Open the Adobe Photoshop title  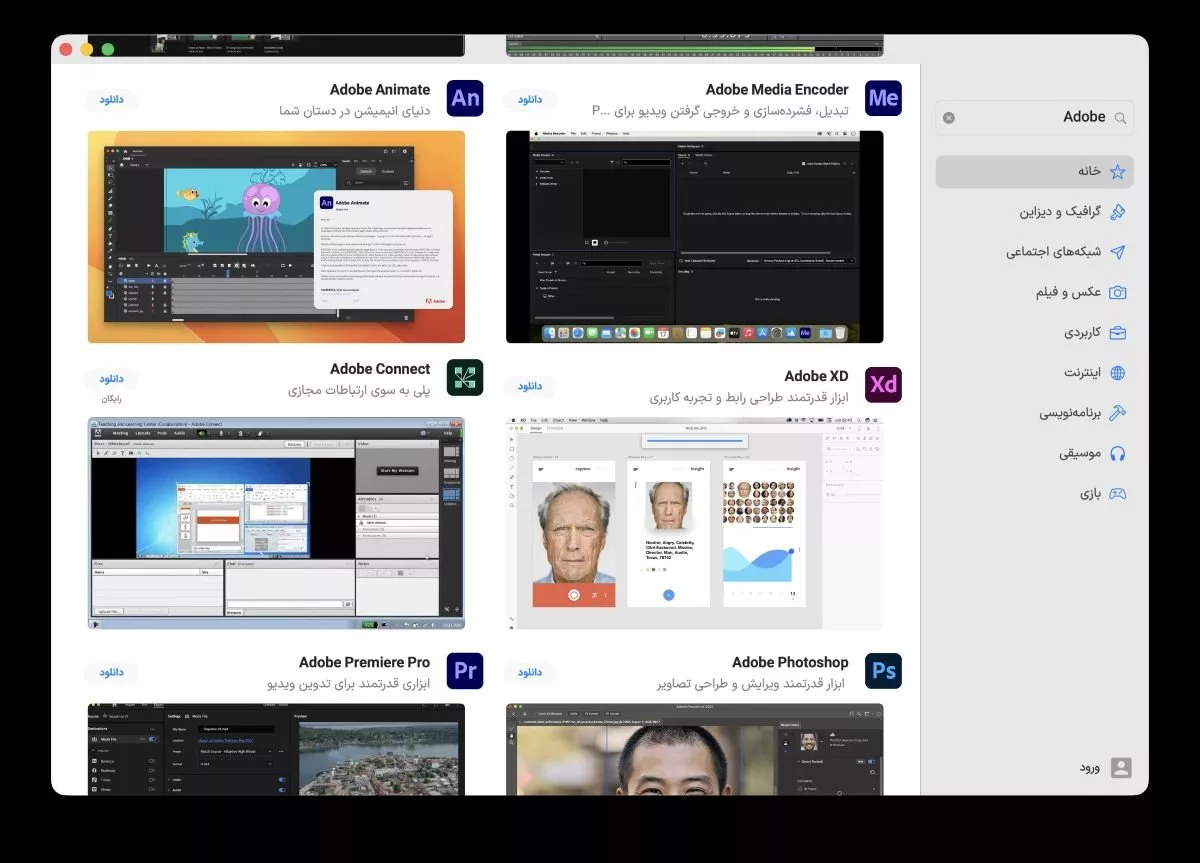(790, 662)
